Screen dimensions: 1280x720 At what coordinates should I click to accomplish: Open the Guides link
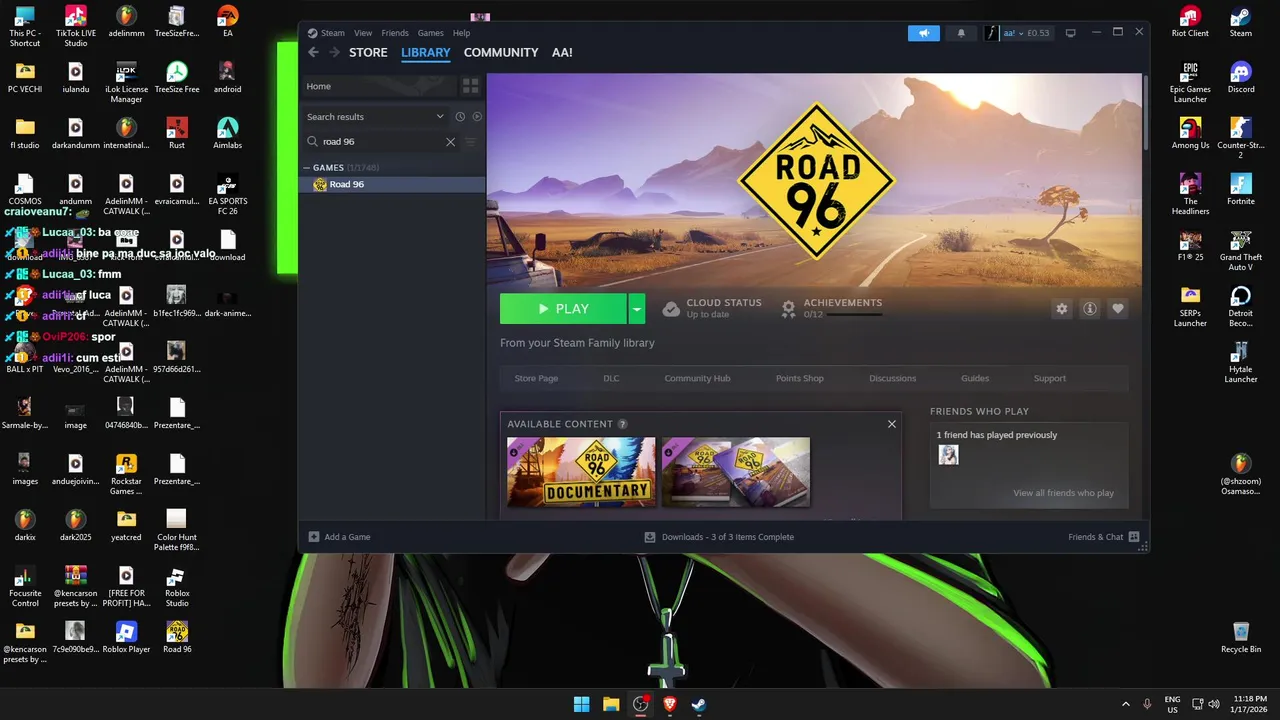(x=975, y=378)
